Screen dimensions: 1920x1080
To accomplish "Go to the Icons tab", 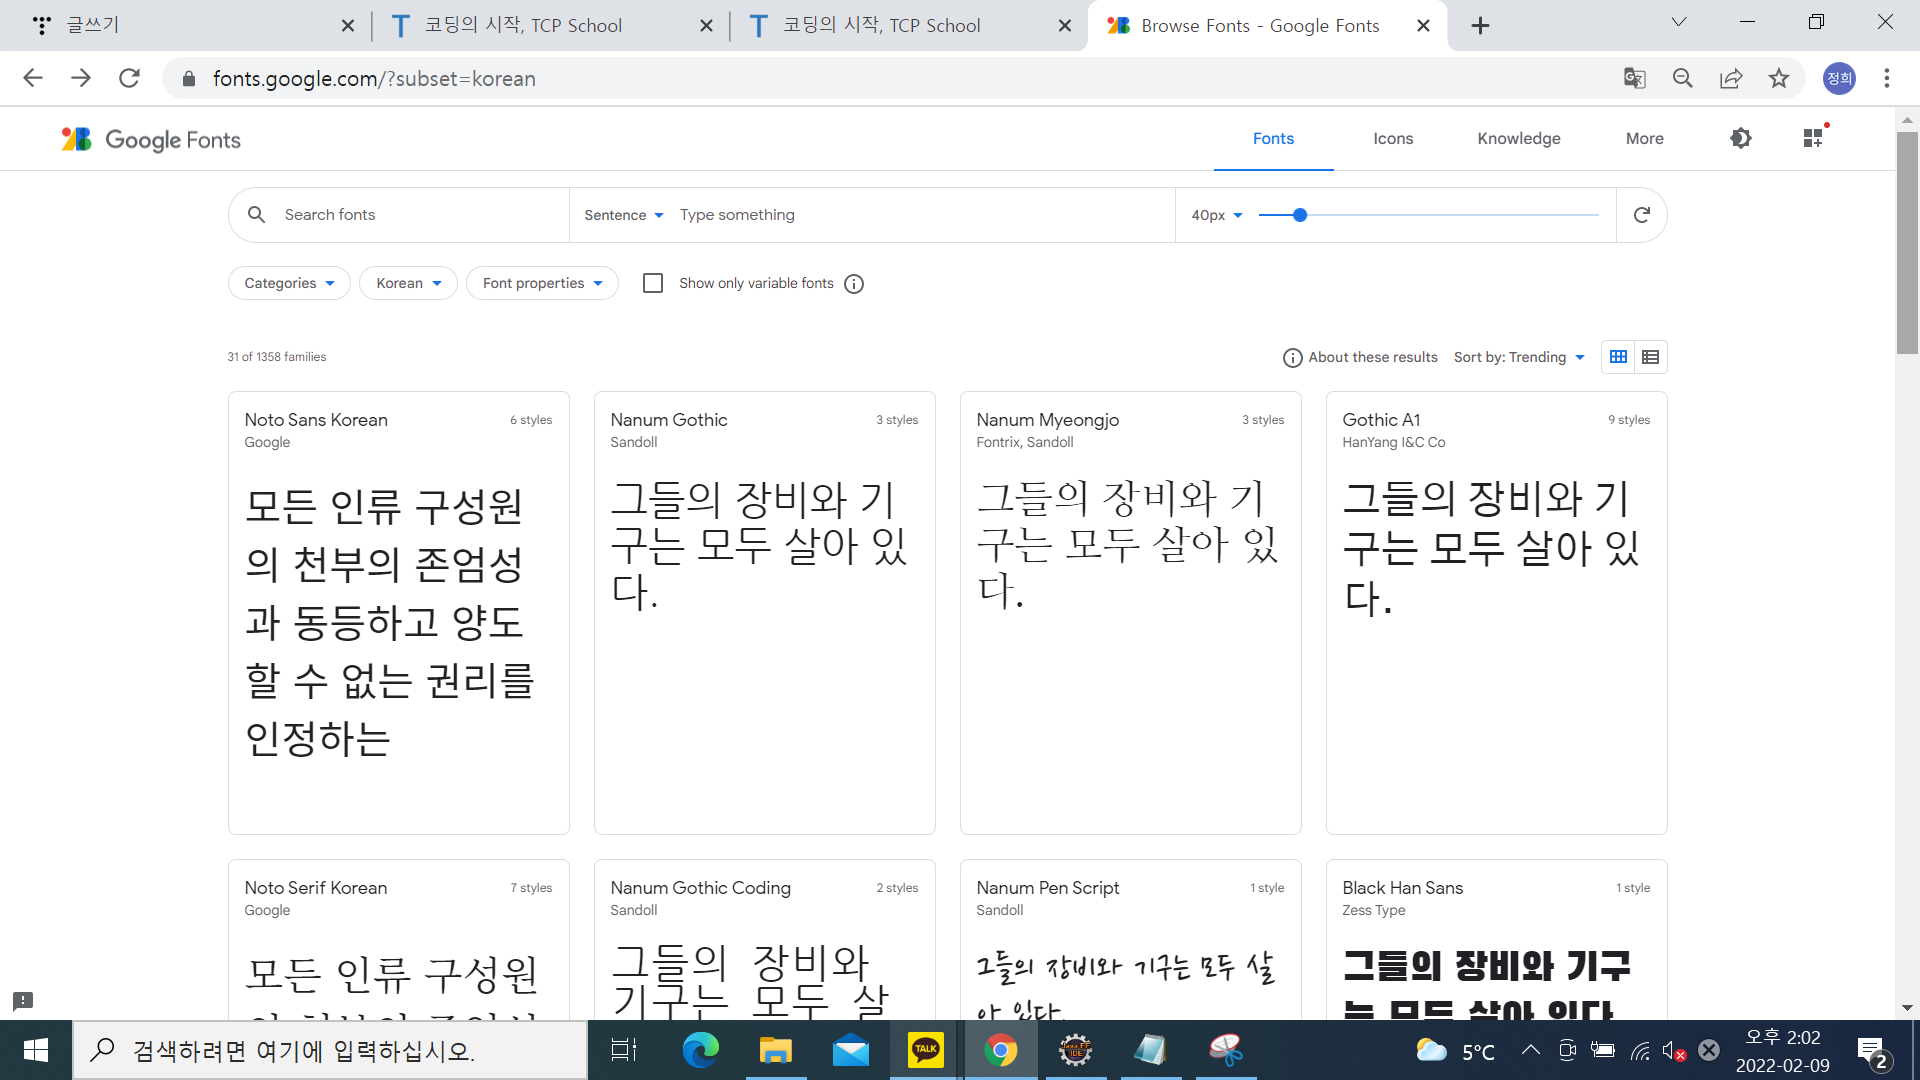I will (1393, 138).
